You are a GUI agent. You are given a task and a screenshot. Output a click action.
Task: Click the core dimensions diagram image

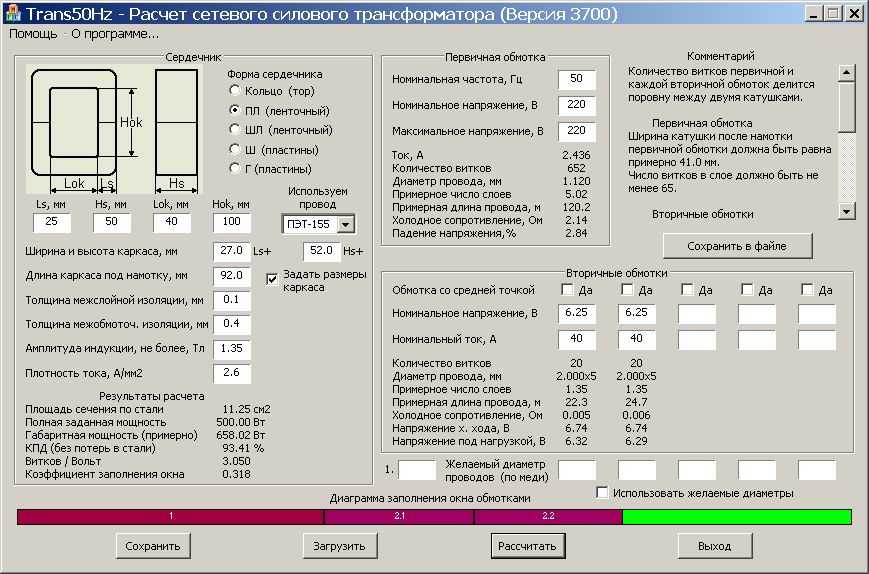(x=114, y=129)
